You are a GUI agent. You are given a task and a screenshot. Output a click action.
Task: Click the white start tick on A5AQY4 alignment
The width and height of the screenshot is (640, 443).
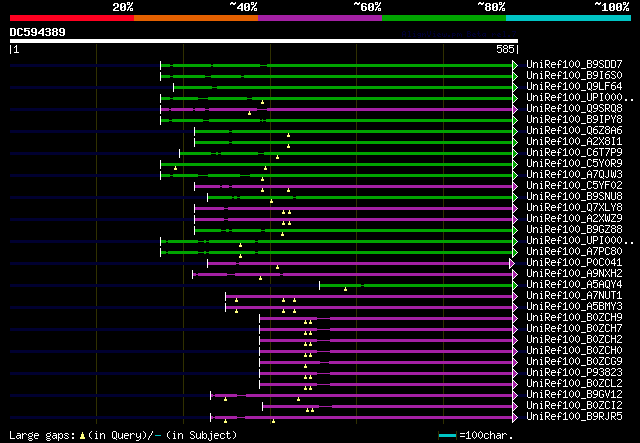[x=320, y=285]
